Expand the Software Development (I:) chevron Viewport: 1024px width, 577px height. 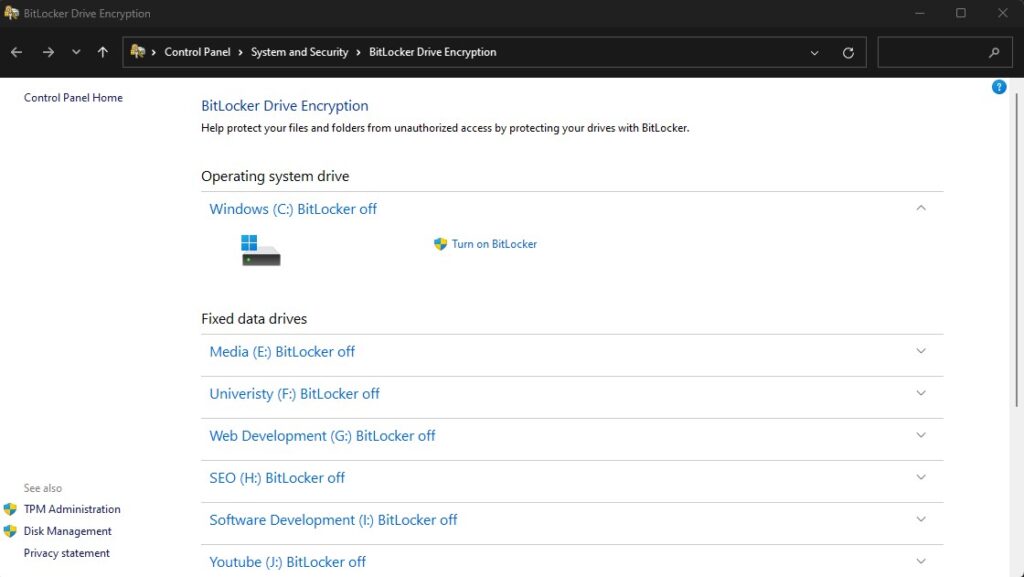pyautogui.click(x=921, y=520)
